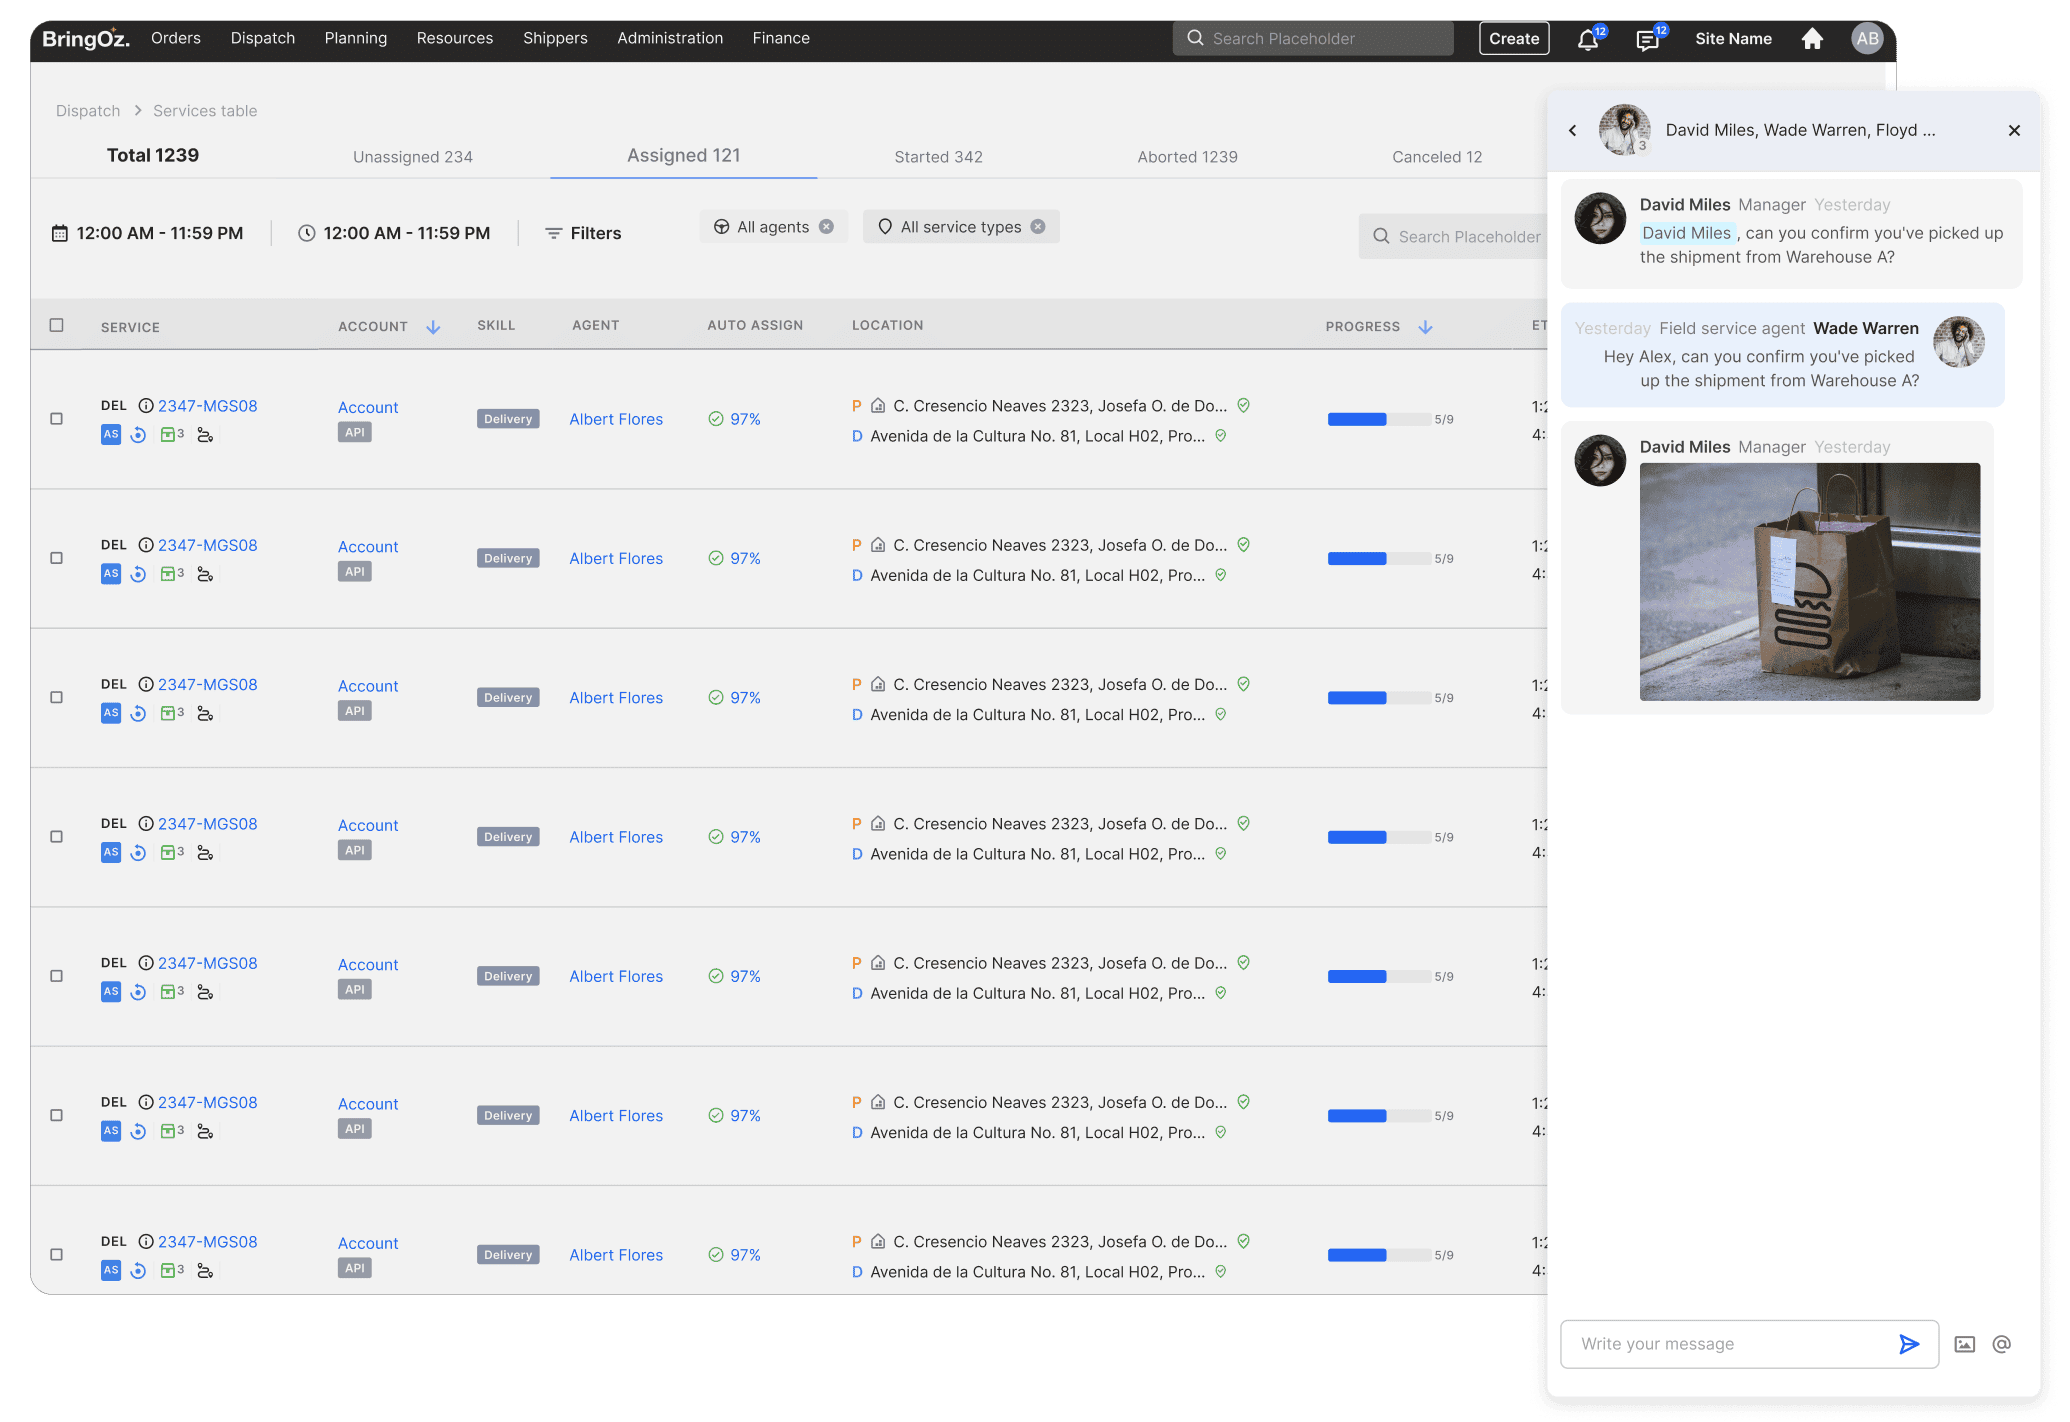Check the second service row checkbox
This screenshot has width=2070, height=1422.
coord(57,558)
